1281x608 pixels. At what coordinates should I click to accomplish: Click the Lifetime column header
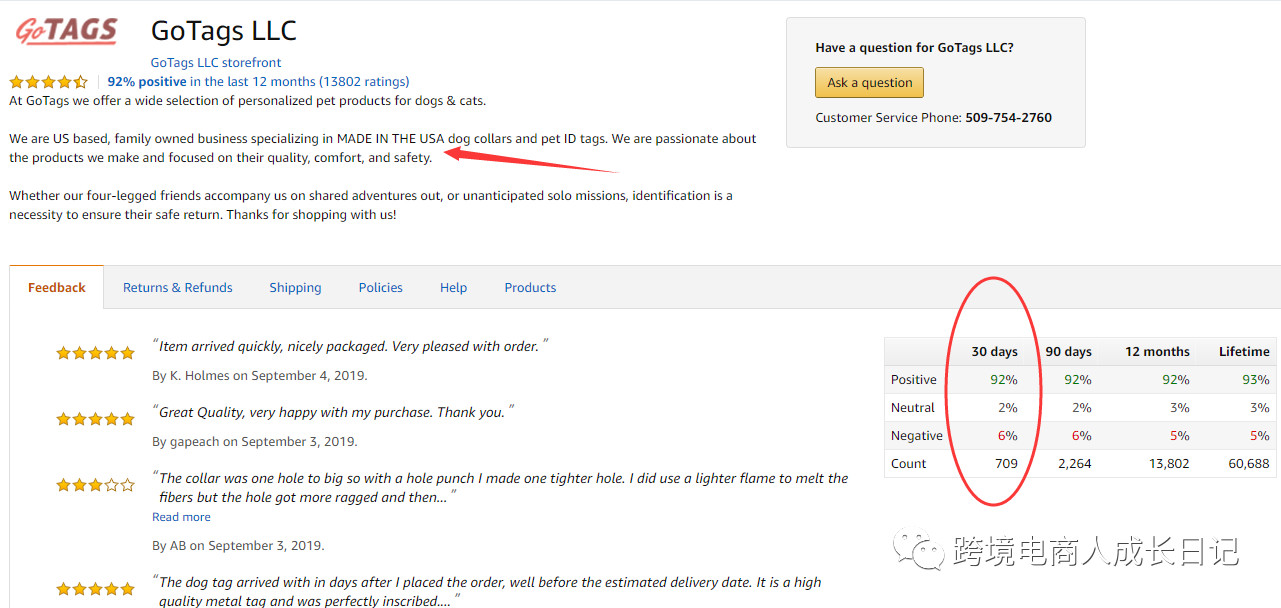1244,352
